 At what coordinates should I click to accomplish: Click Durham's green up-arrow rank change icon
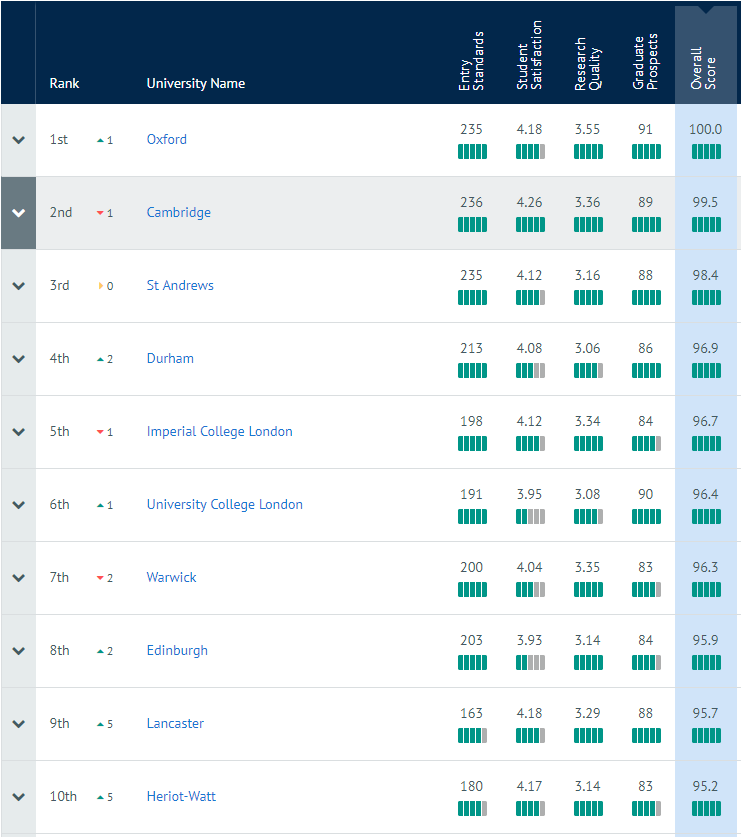(x=100, y=359)
